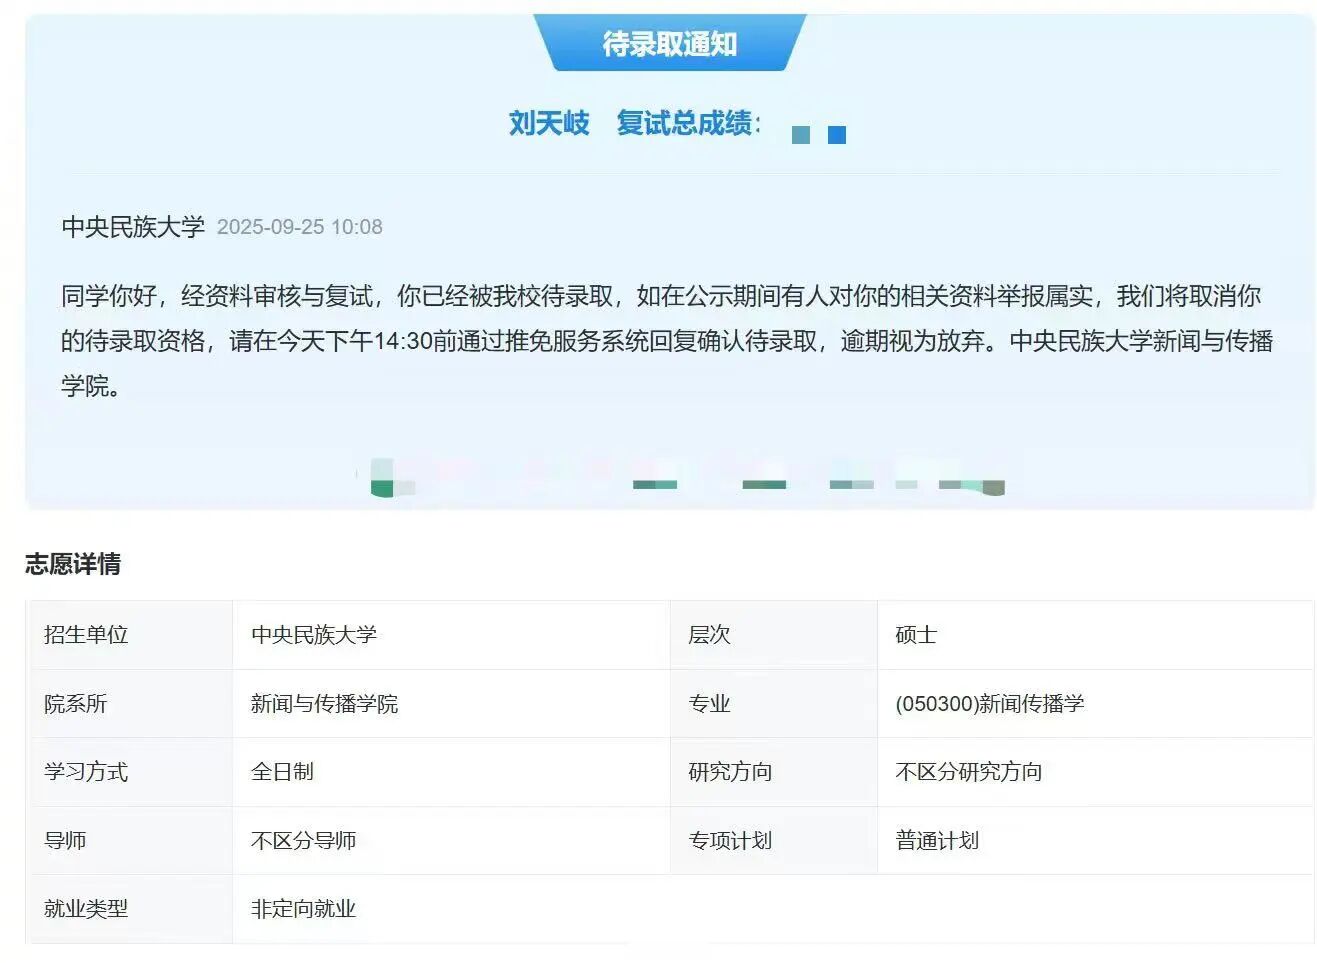Viewport: 1317px width, 963px height.
Task: Select the 普通计划 special plan value
Action: click(x=937, y=841)
